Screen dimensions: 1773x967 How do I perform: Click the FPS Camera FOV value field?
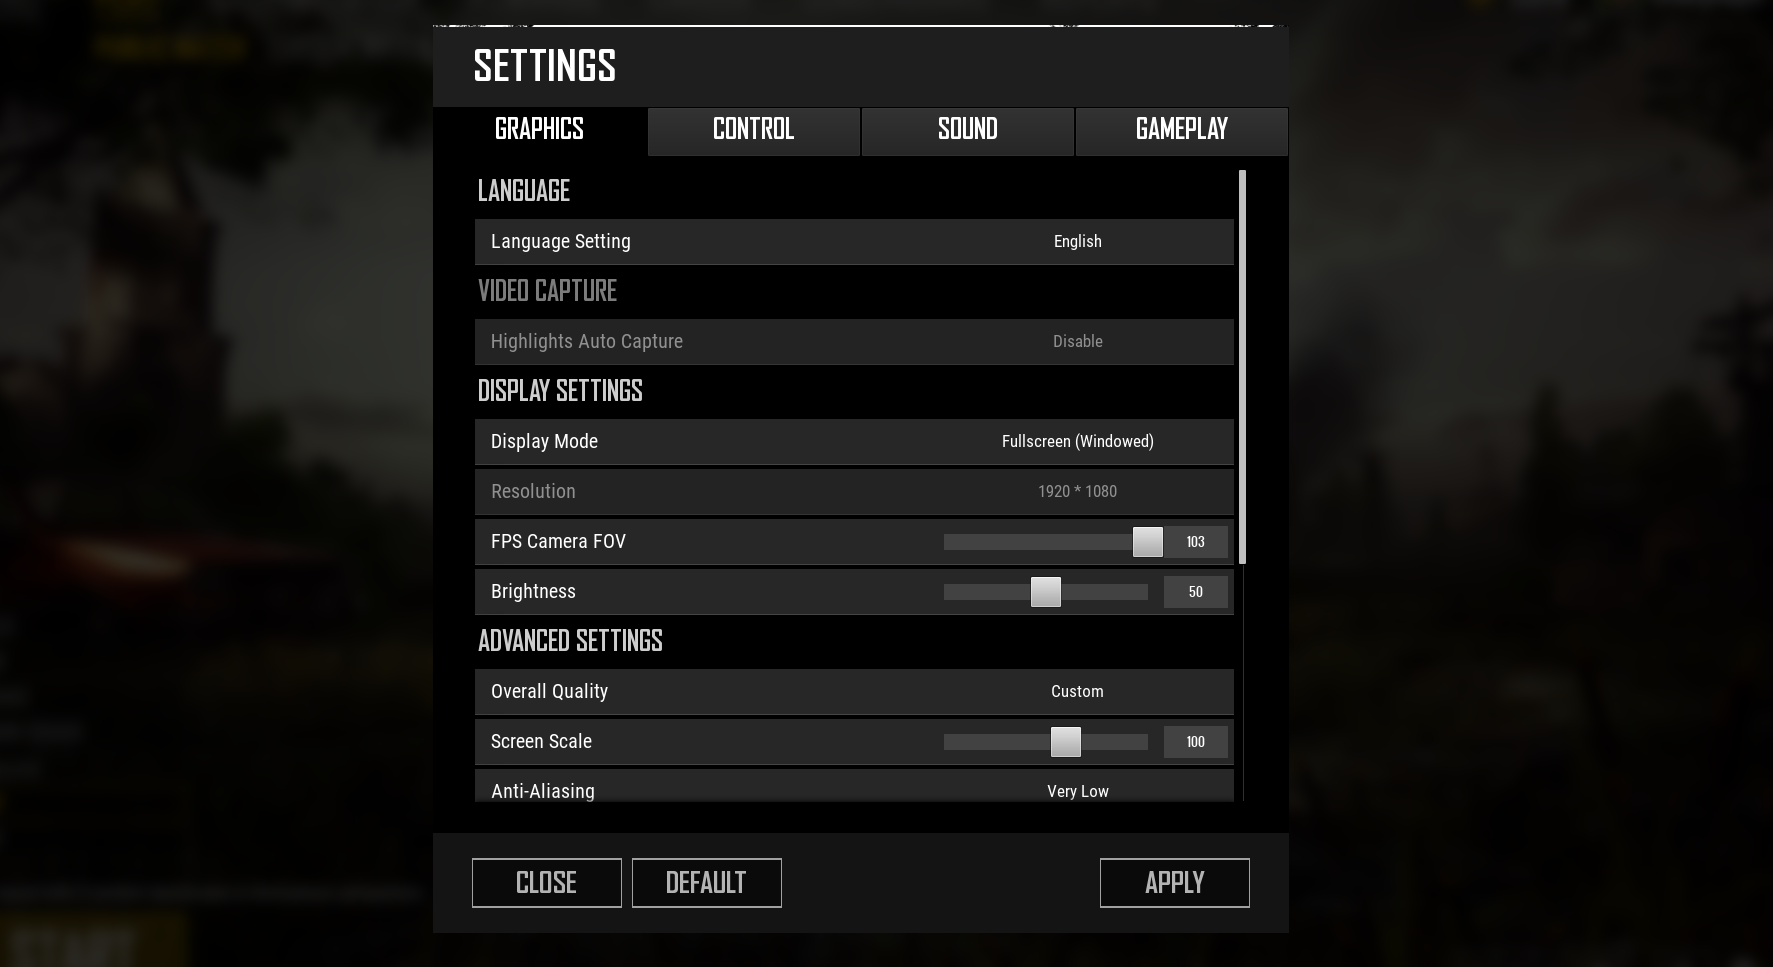click(x=1195, y=542)
